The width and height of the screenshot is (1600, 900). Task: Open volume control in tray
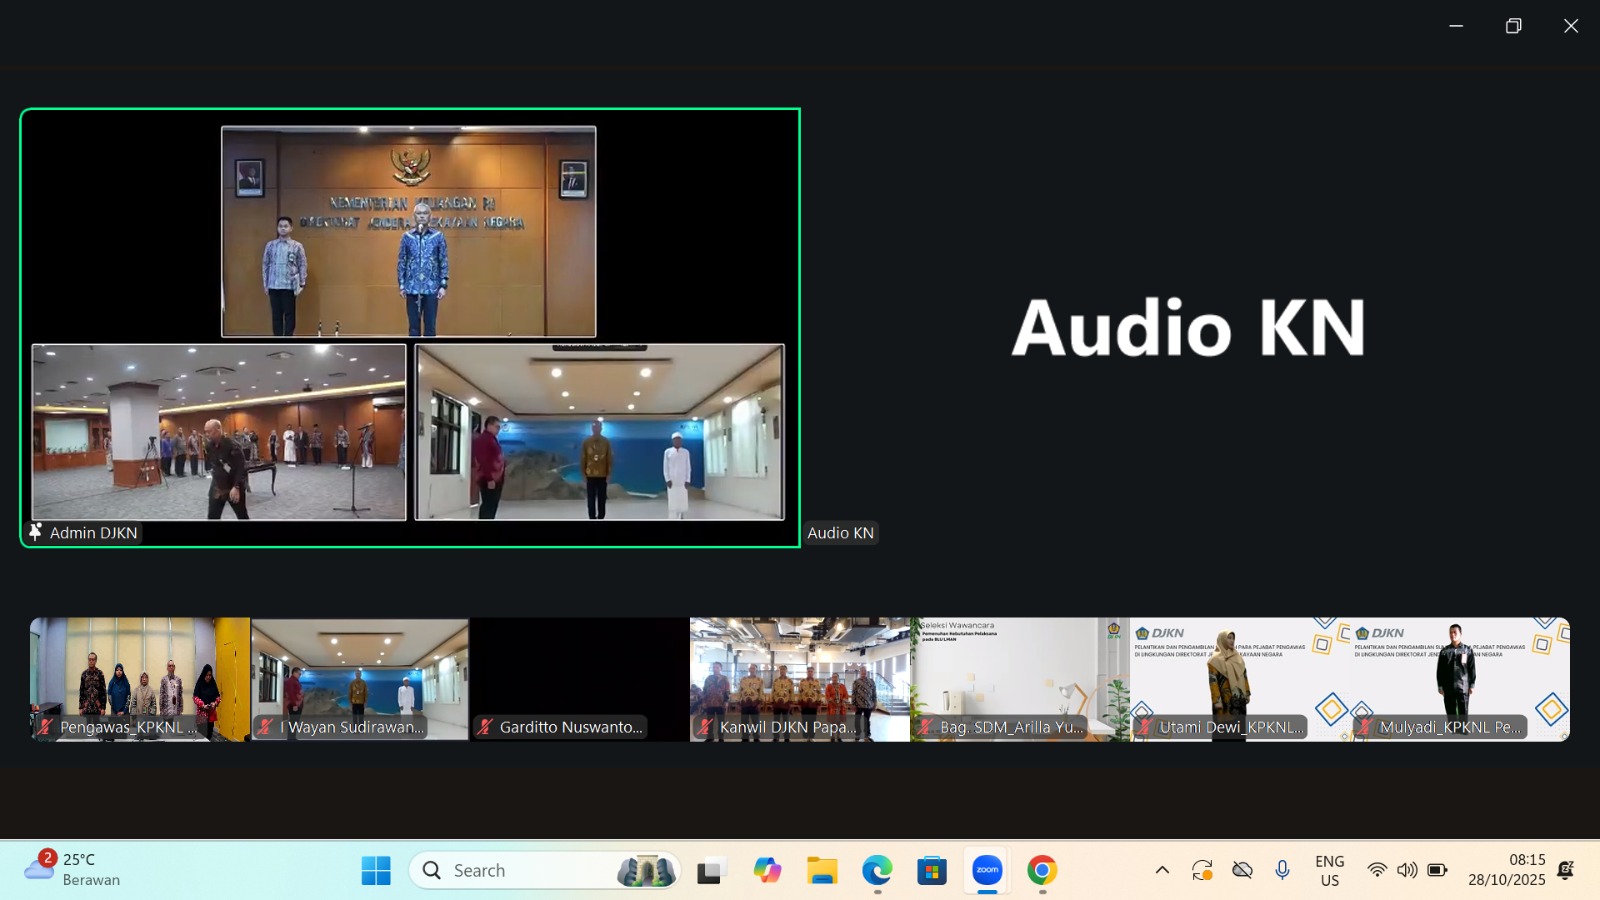click(1407, 870)
